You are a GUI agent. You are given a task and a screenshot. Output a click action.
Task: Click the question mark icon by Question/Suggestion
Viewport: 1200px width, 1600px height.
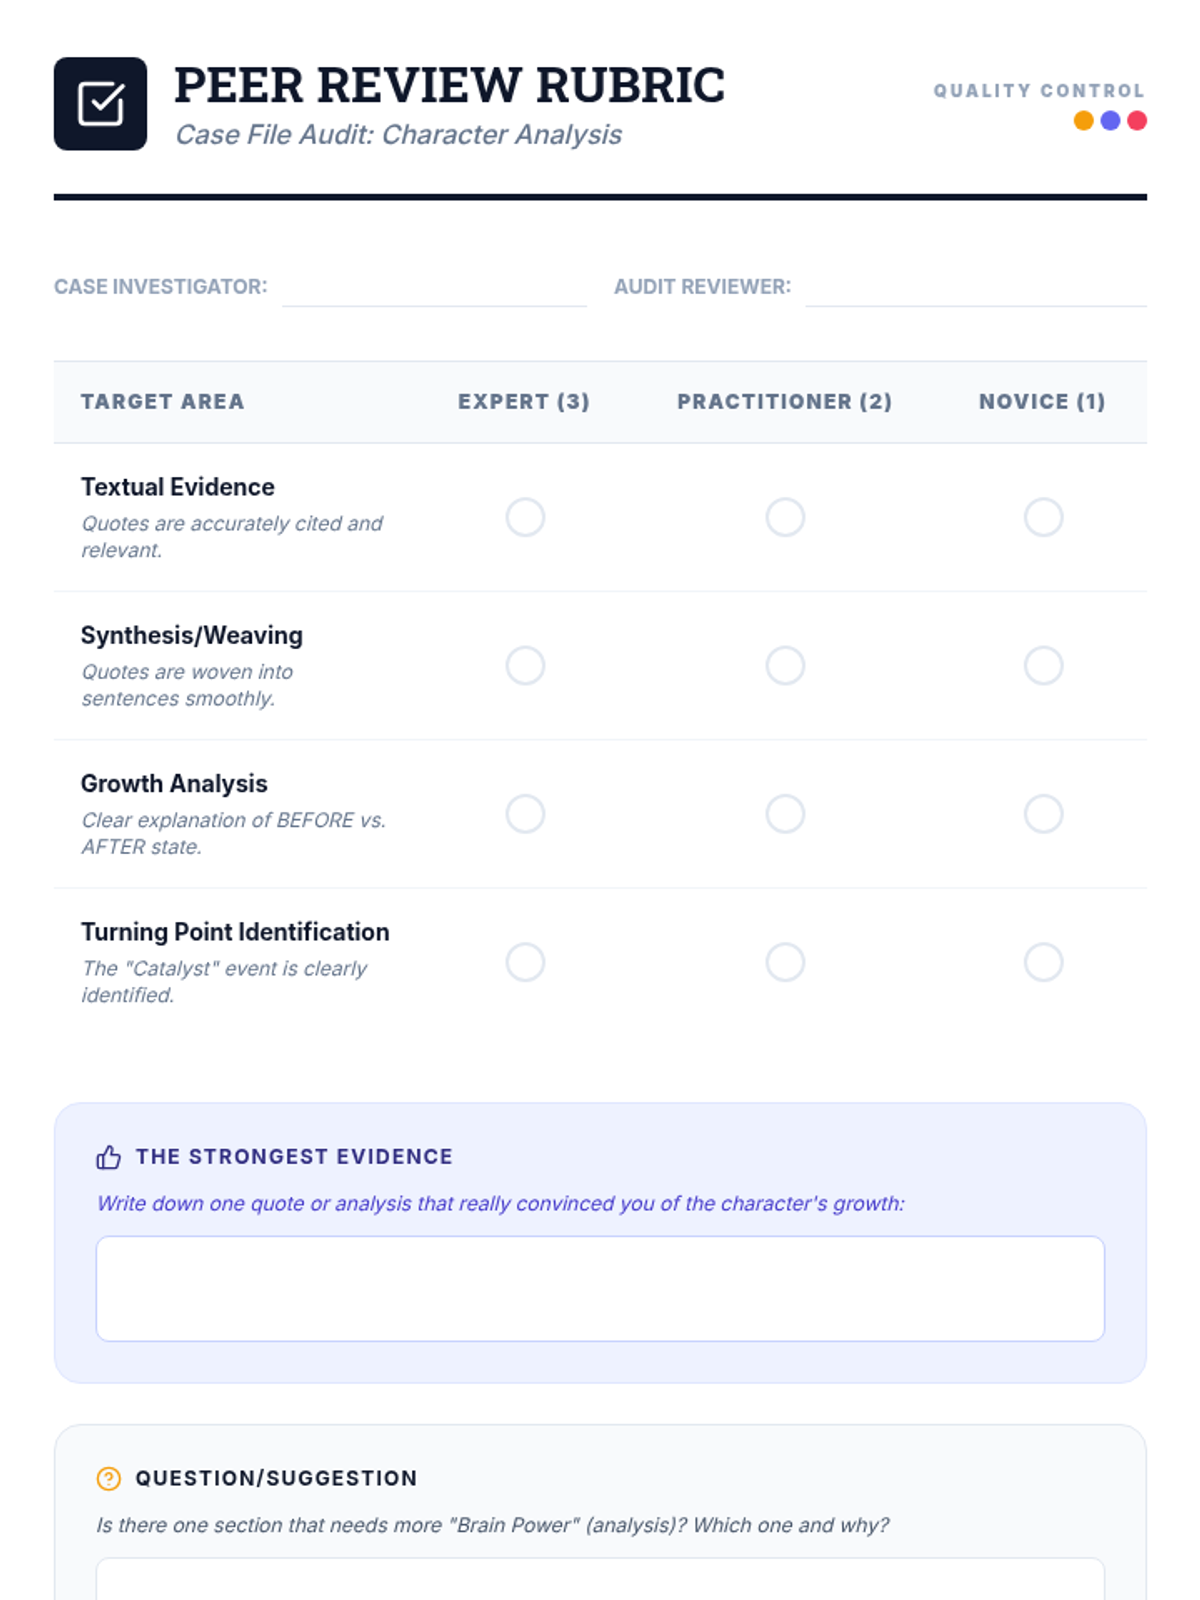point(108,1478)
